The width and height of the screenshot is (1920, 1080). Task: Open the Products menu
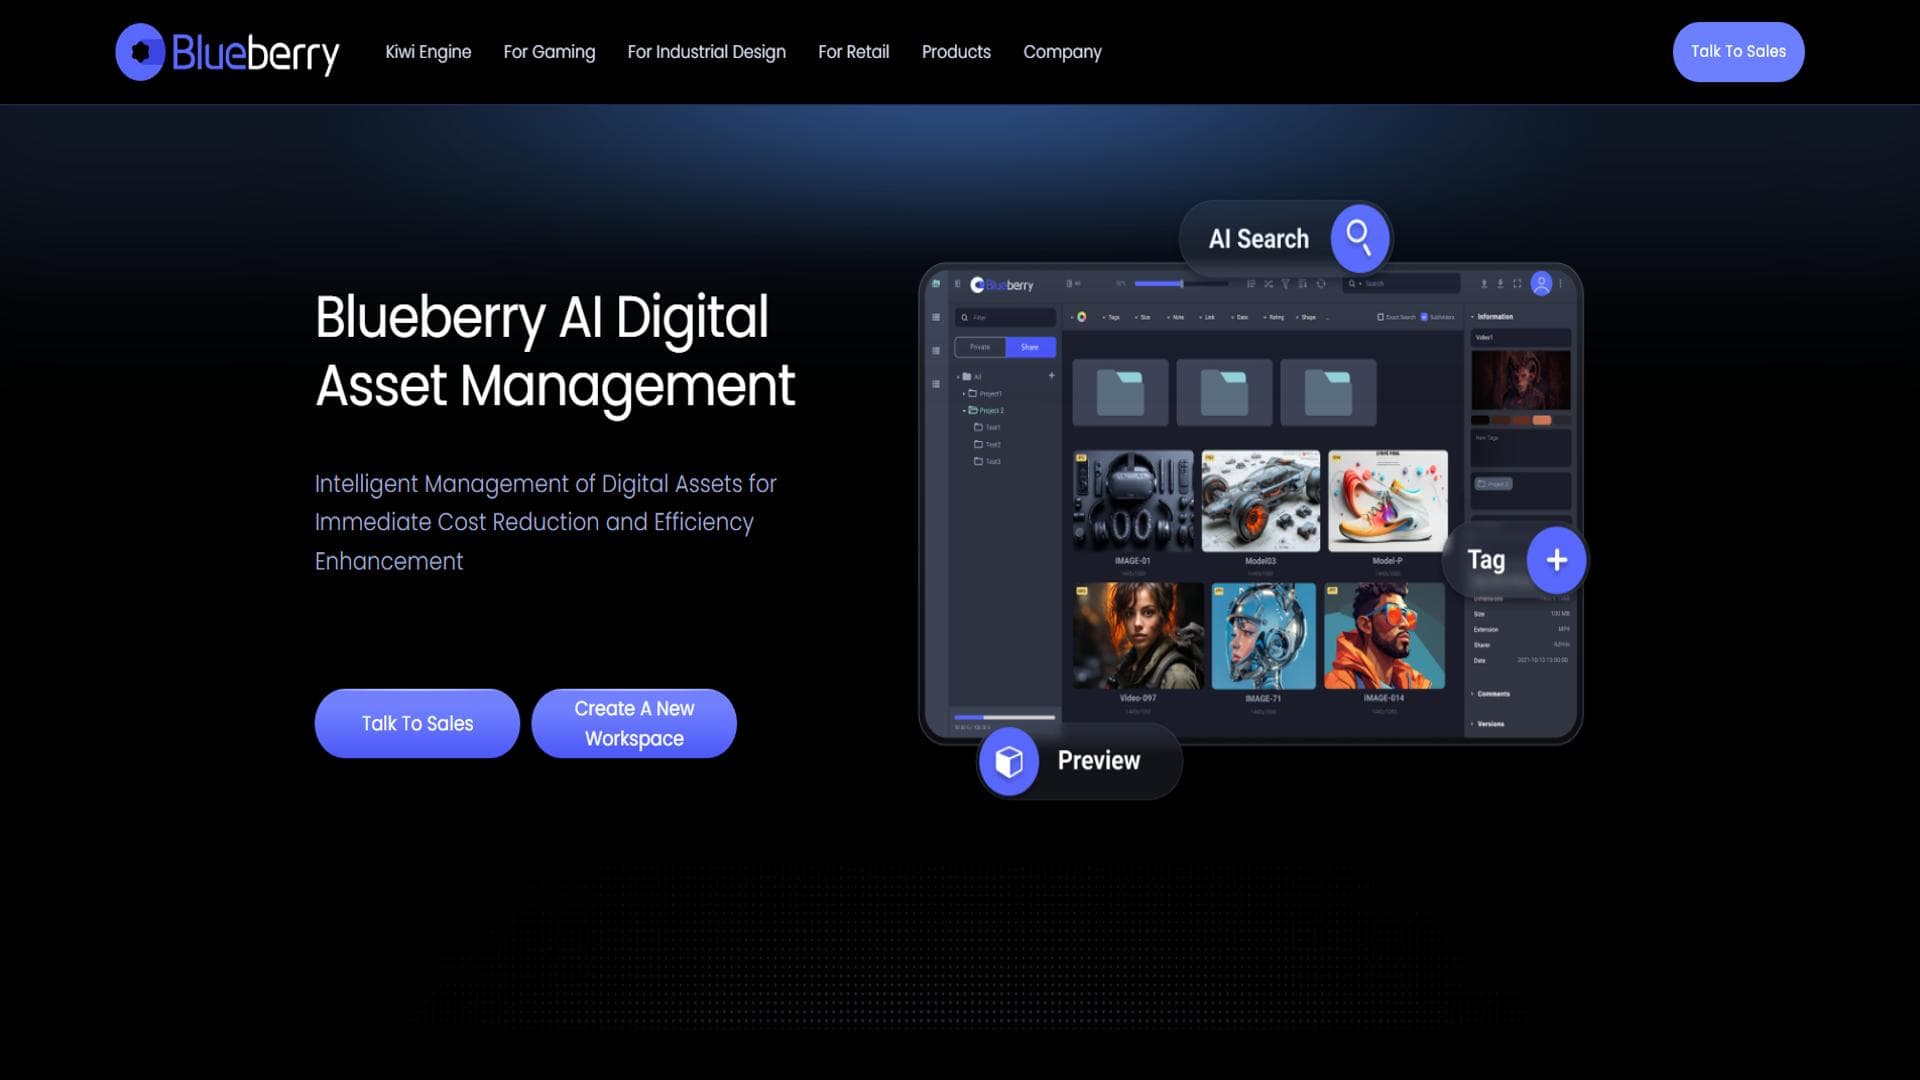point(956,52)
